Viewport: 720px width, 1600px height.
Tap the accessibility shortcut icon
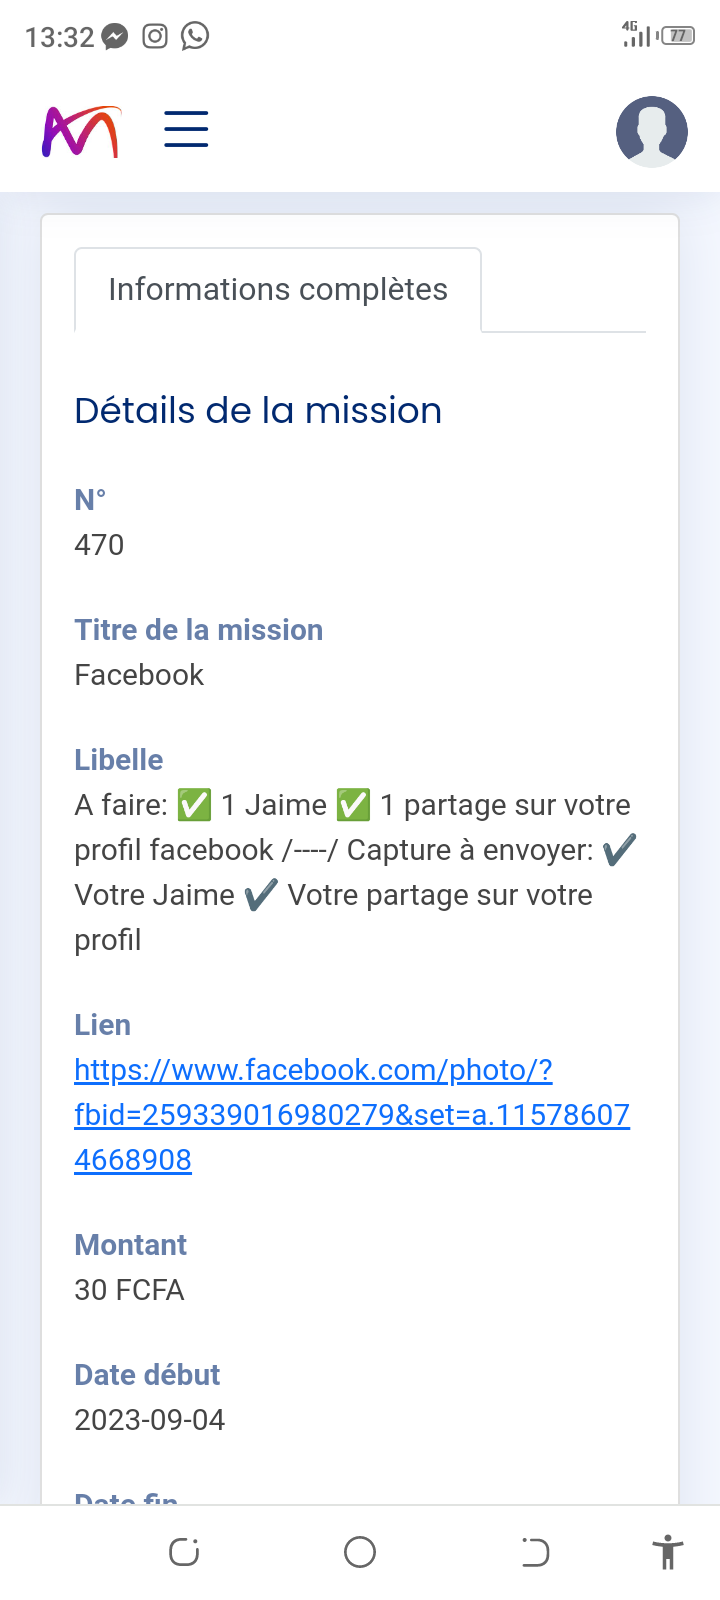pyautogui.click(x=667, y=1552)
